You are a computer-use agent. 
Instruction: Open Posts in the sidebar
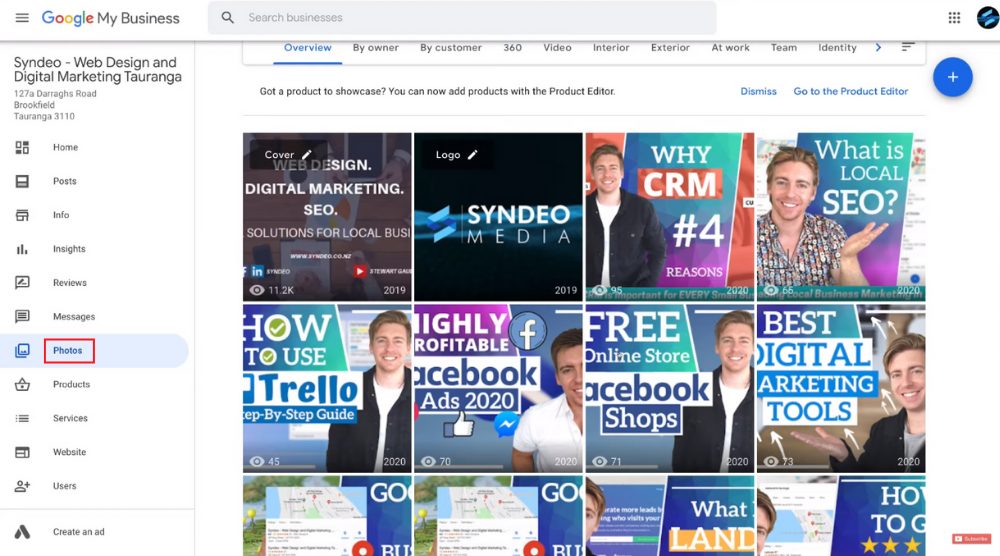pos(64,181)
